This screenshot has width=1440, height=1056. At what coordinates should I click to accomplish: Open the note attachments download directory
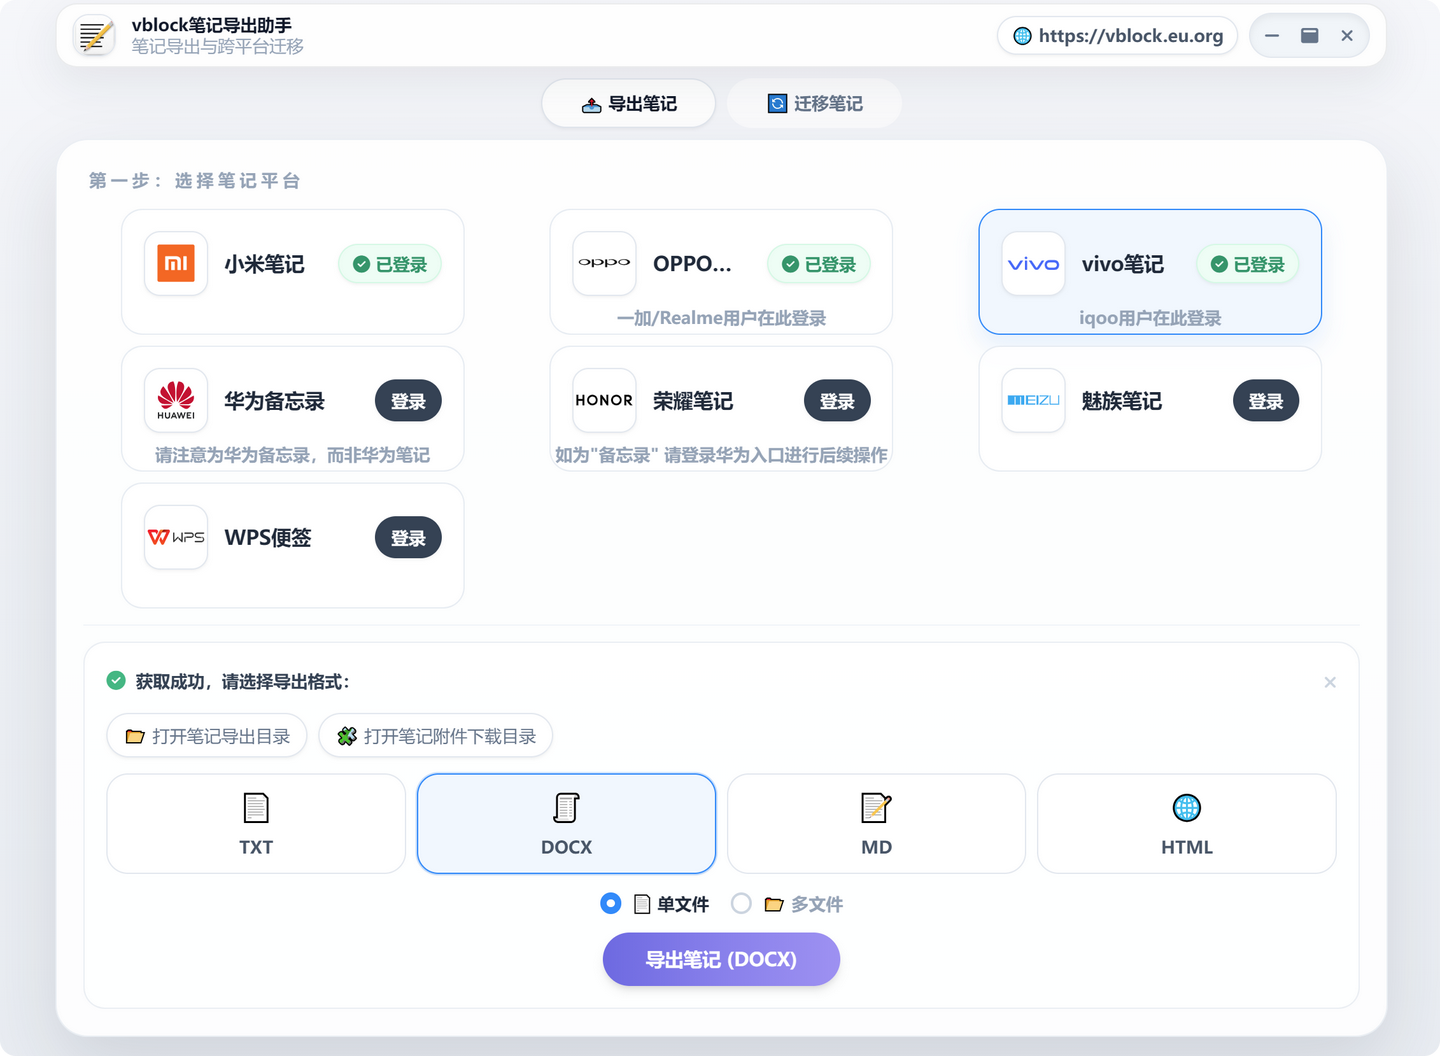[x=436, y=737]
